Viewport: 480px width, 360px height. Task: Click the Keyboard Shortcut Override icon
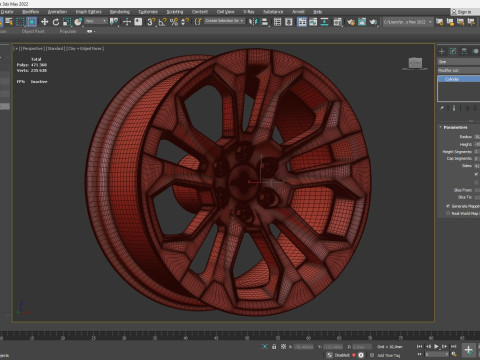pyautogui.click(x=138, y=22)
